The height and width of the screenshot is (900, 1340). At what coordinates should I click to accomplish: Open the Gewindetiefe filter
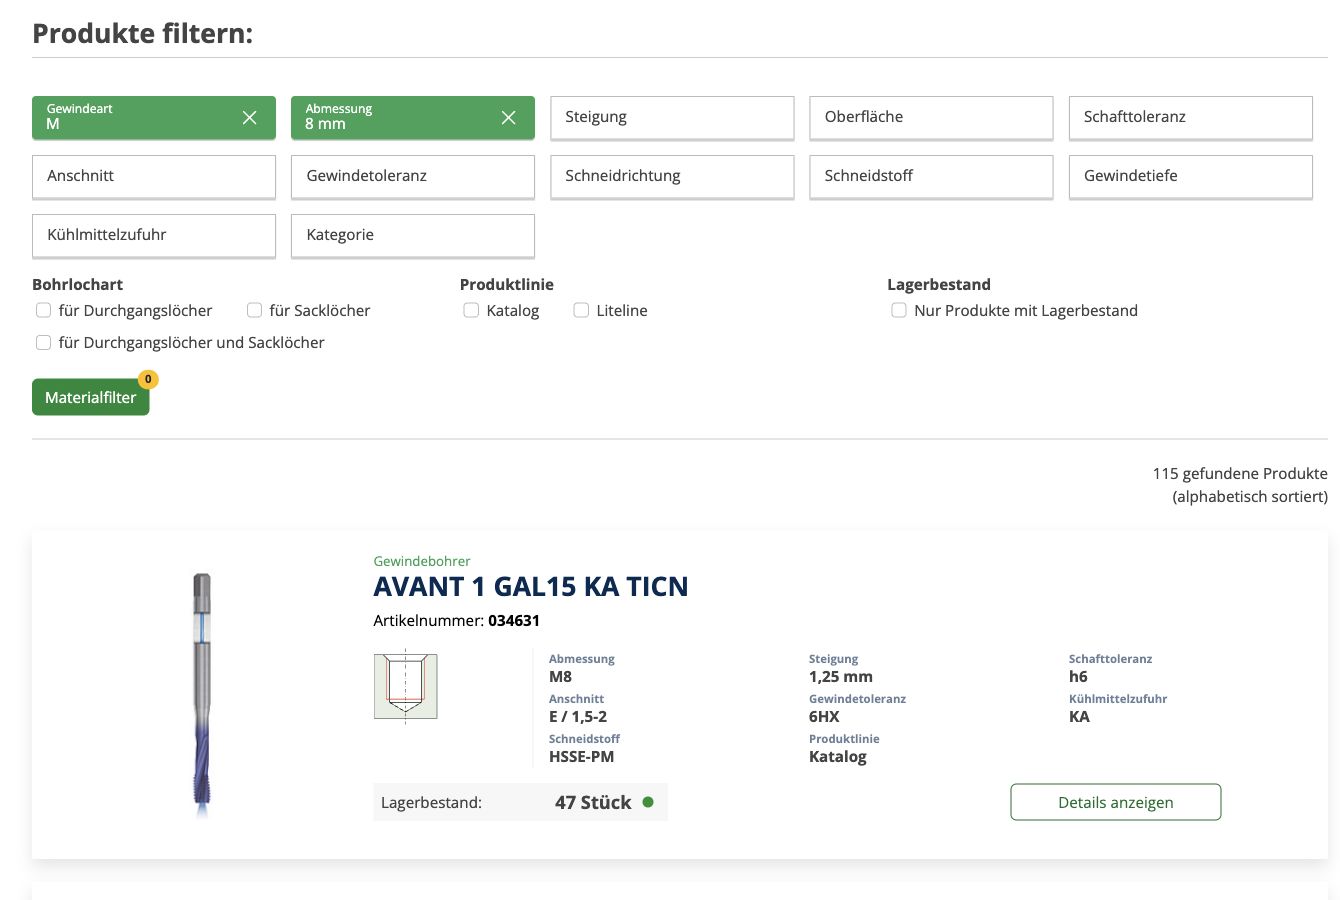(1190, 176)
